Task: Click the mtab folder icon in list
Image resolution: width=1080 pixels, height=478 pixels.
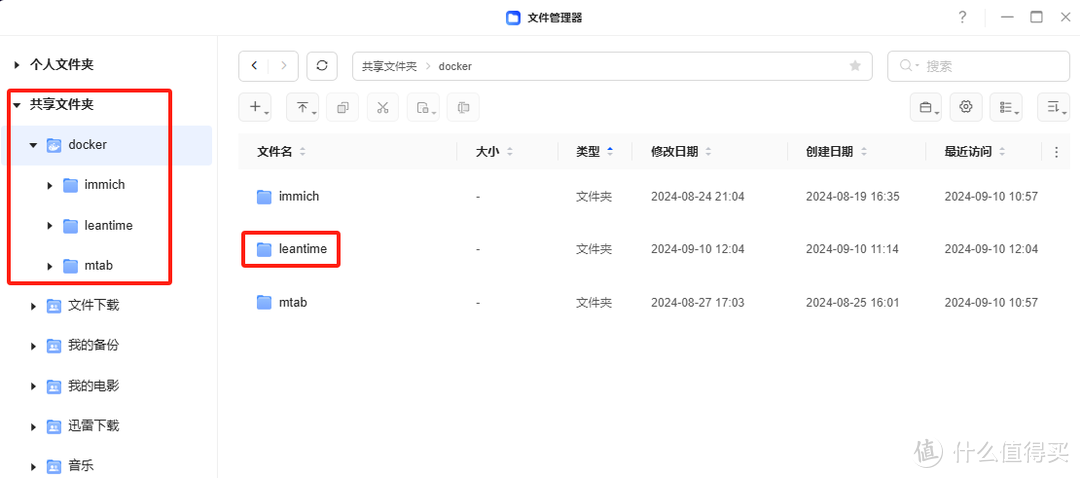Action: tap(264, 302)
